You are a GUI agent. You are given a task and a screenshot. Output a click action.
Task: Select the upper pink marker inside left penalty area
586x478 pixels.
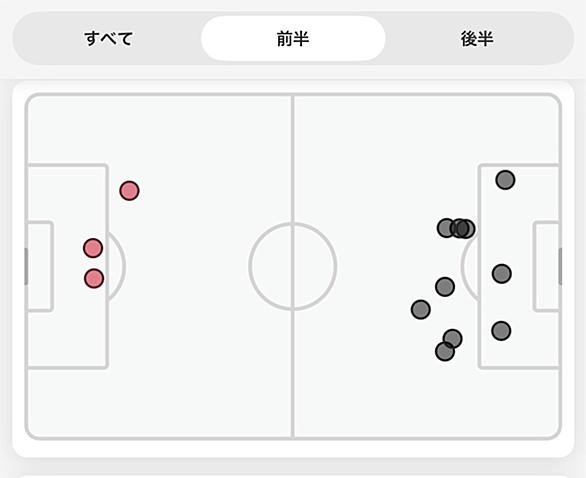(93, 248)
